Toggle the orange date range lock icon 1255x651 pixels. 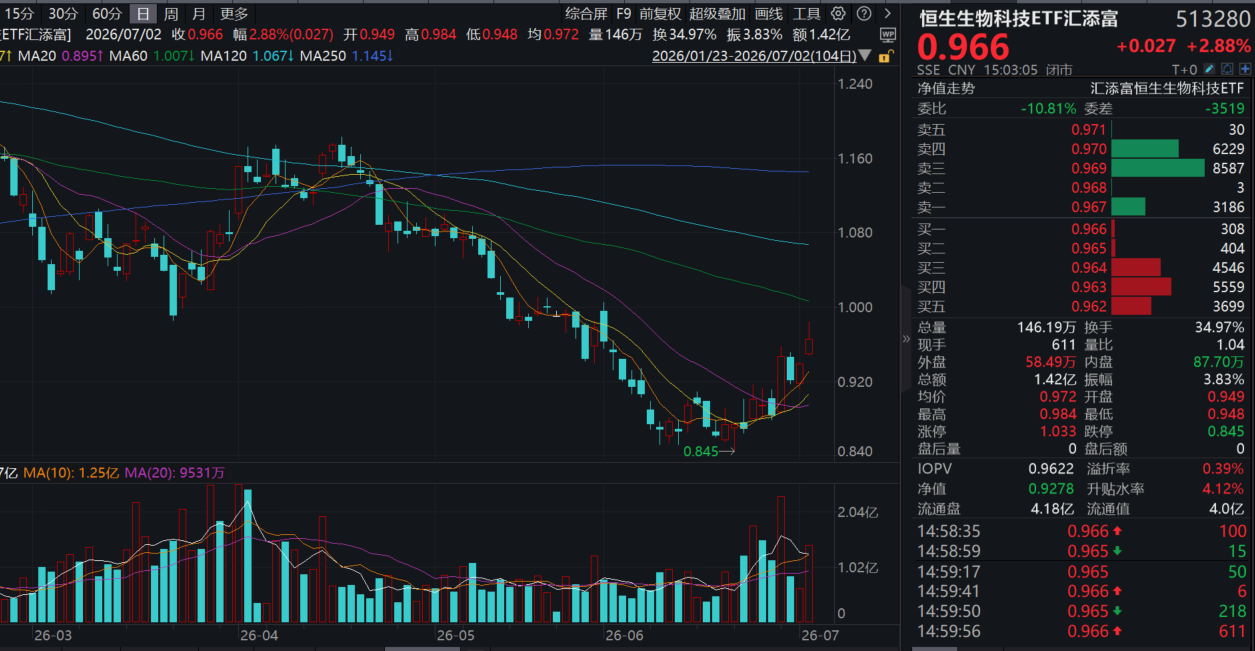point(886,56)
